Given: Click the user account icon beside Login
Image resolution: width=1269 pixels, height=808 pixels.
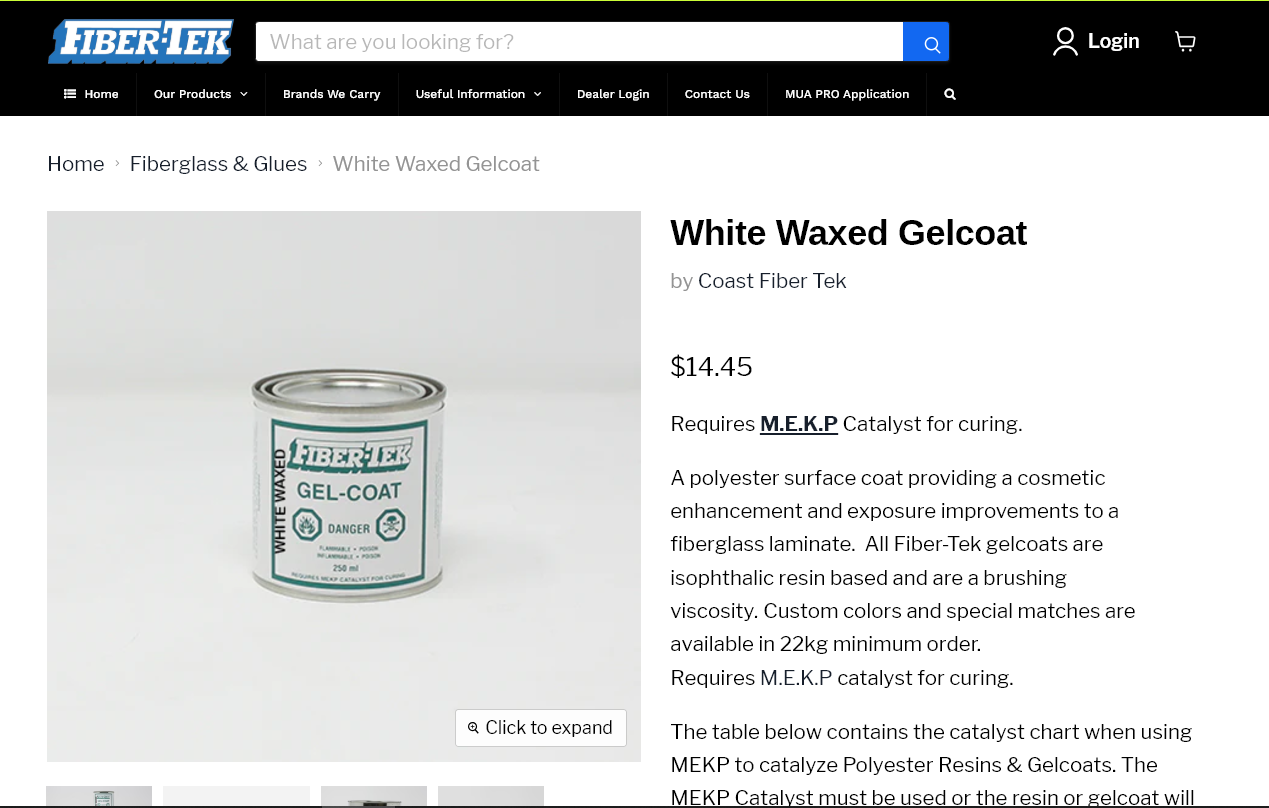Looking at the screenshot, I should (1066, 41).
